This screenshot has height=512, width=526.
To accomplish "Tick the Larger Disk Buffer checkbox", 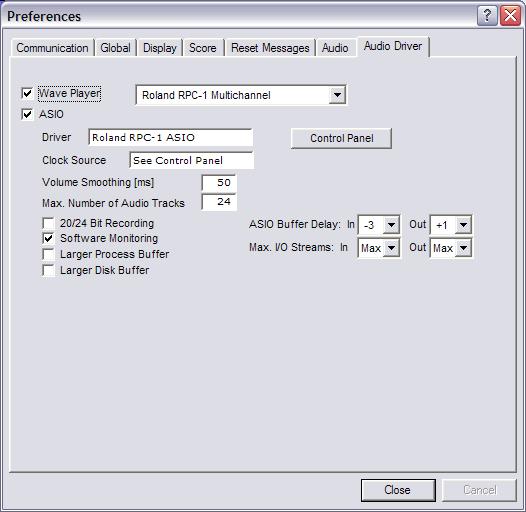I will 48,270.
